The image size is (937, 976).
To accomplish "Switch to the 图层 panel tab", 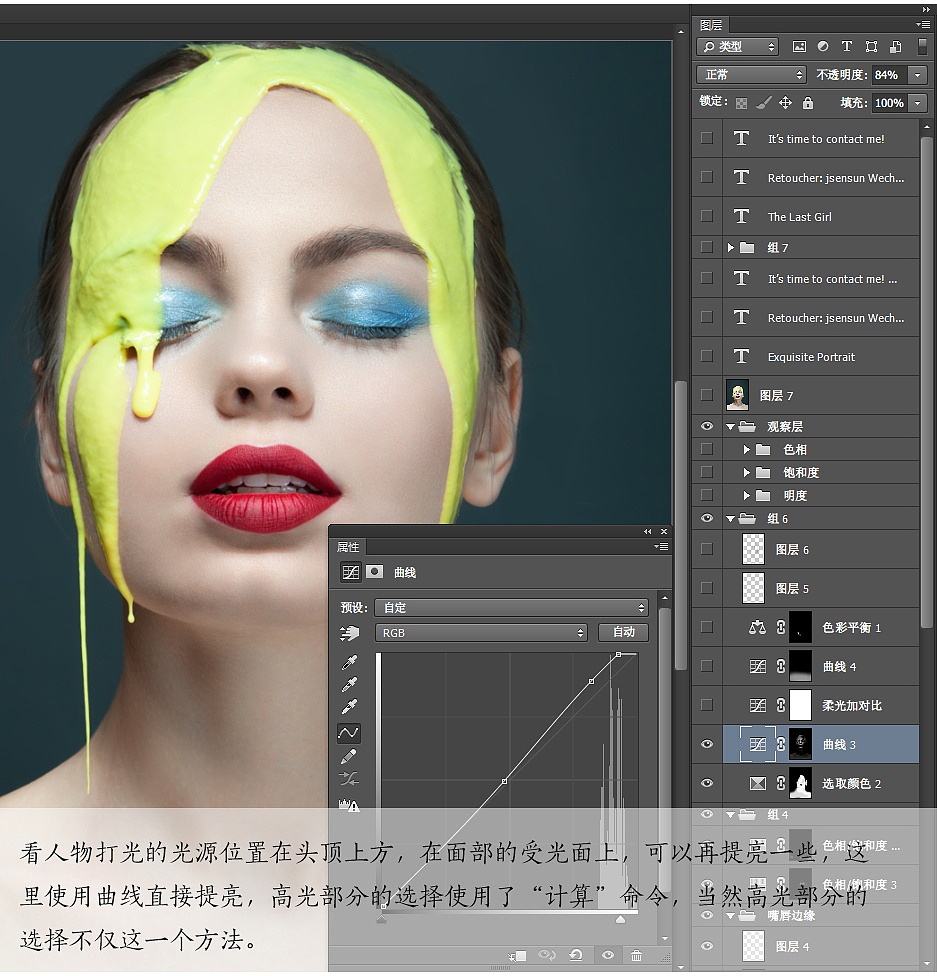I will click(x=711, y=25).
